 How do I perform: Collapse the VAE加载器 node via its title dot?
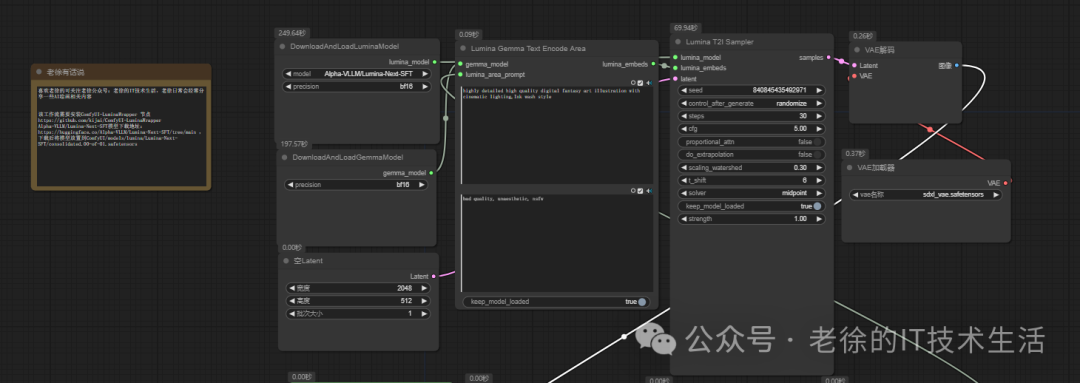point(849,168)
